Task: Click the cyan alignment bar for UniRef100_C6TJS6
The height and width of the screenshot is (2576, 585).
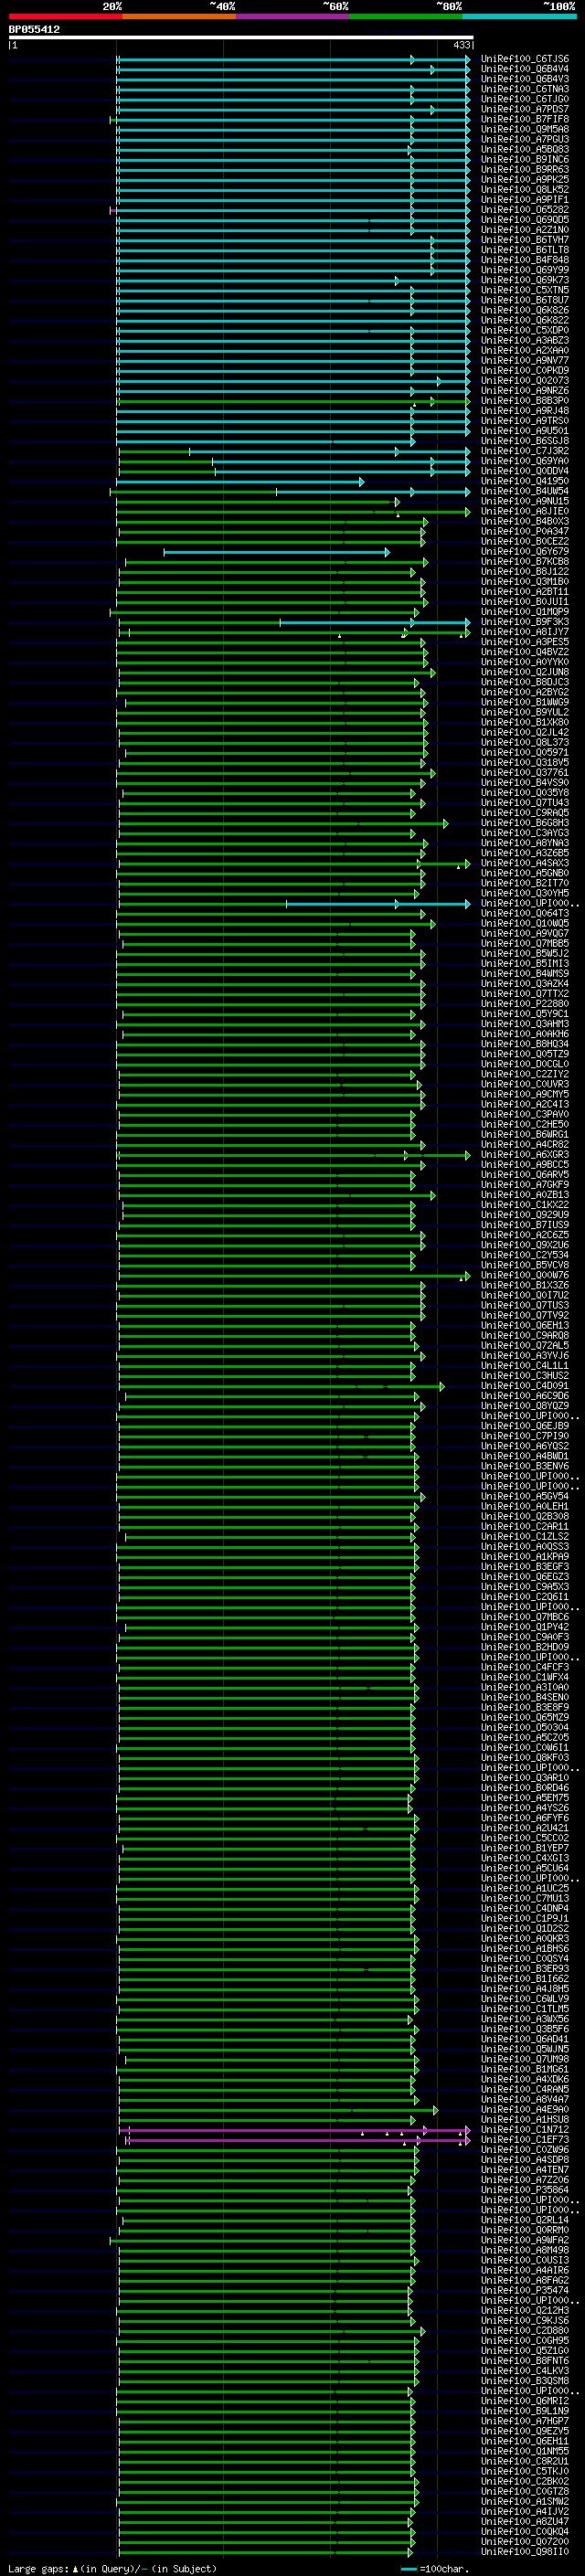Action: 294,60
